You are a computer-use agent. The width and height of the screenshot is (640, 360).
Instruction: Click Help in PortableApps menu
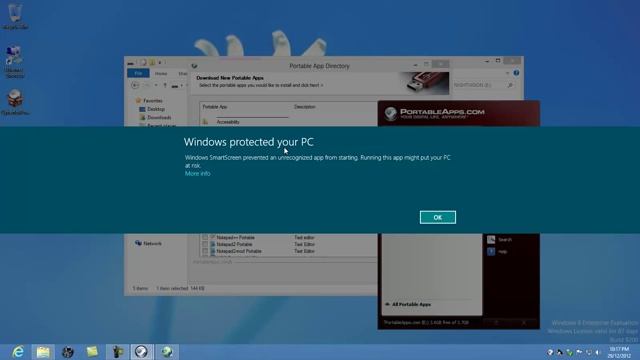click(x=503, y=252)
